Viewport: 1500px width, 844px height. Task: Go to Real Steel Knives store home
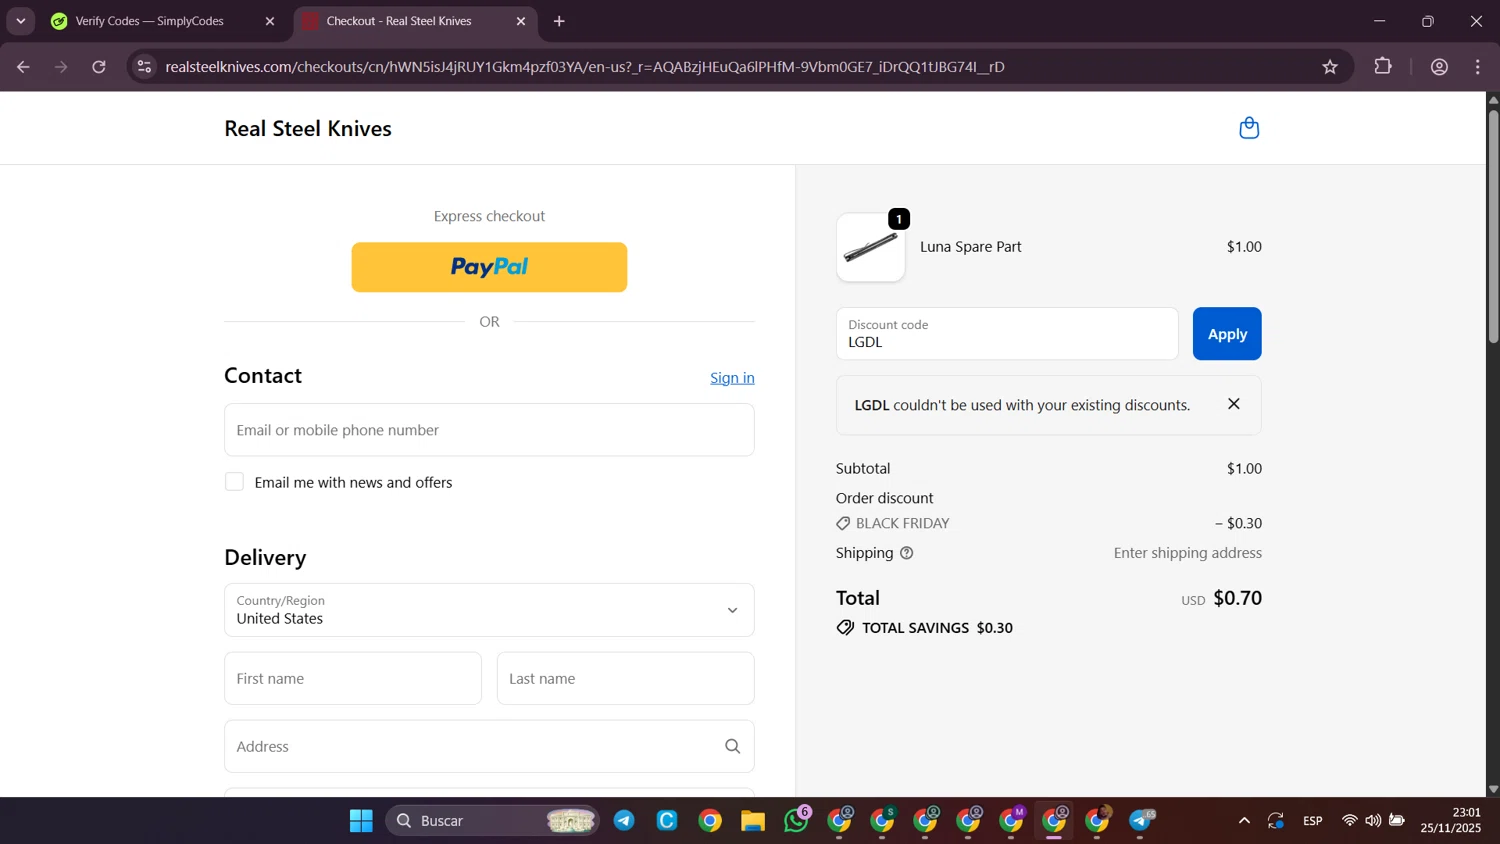click(x=308, y=129)
